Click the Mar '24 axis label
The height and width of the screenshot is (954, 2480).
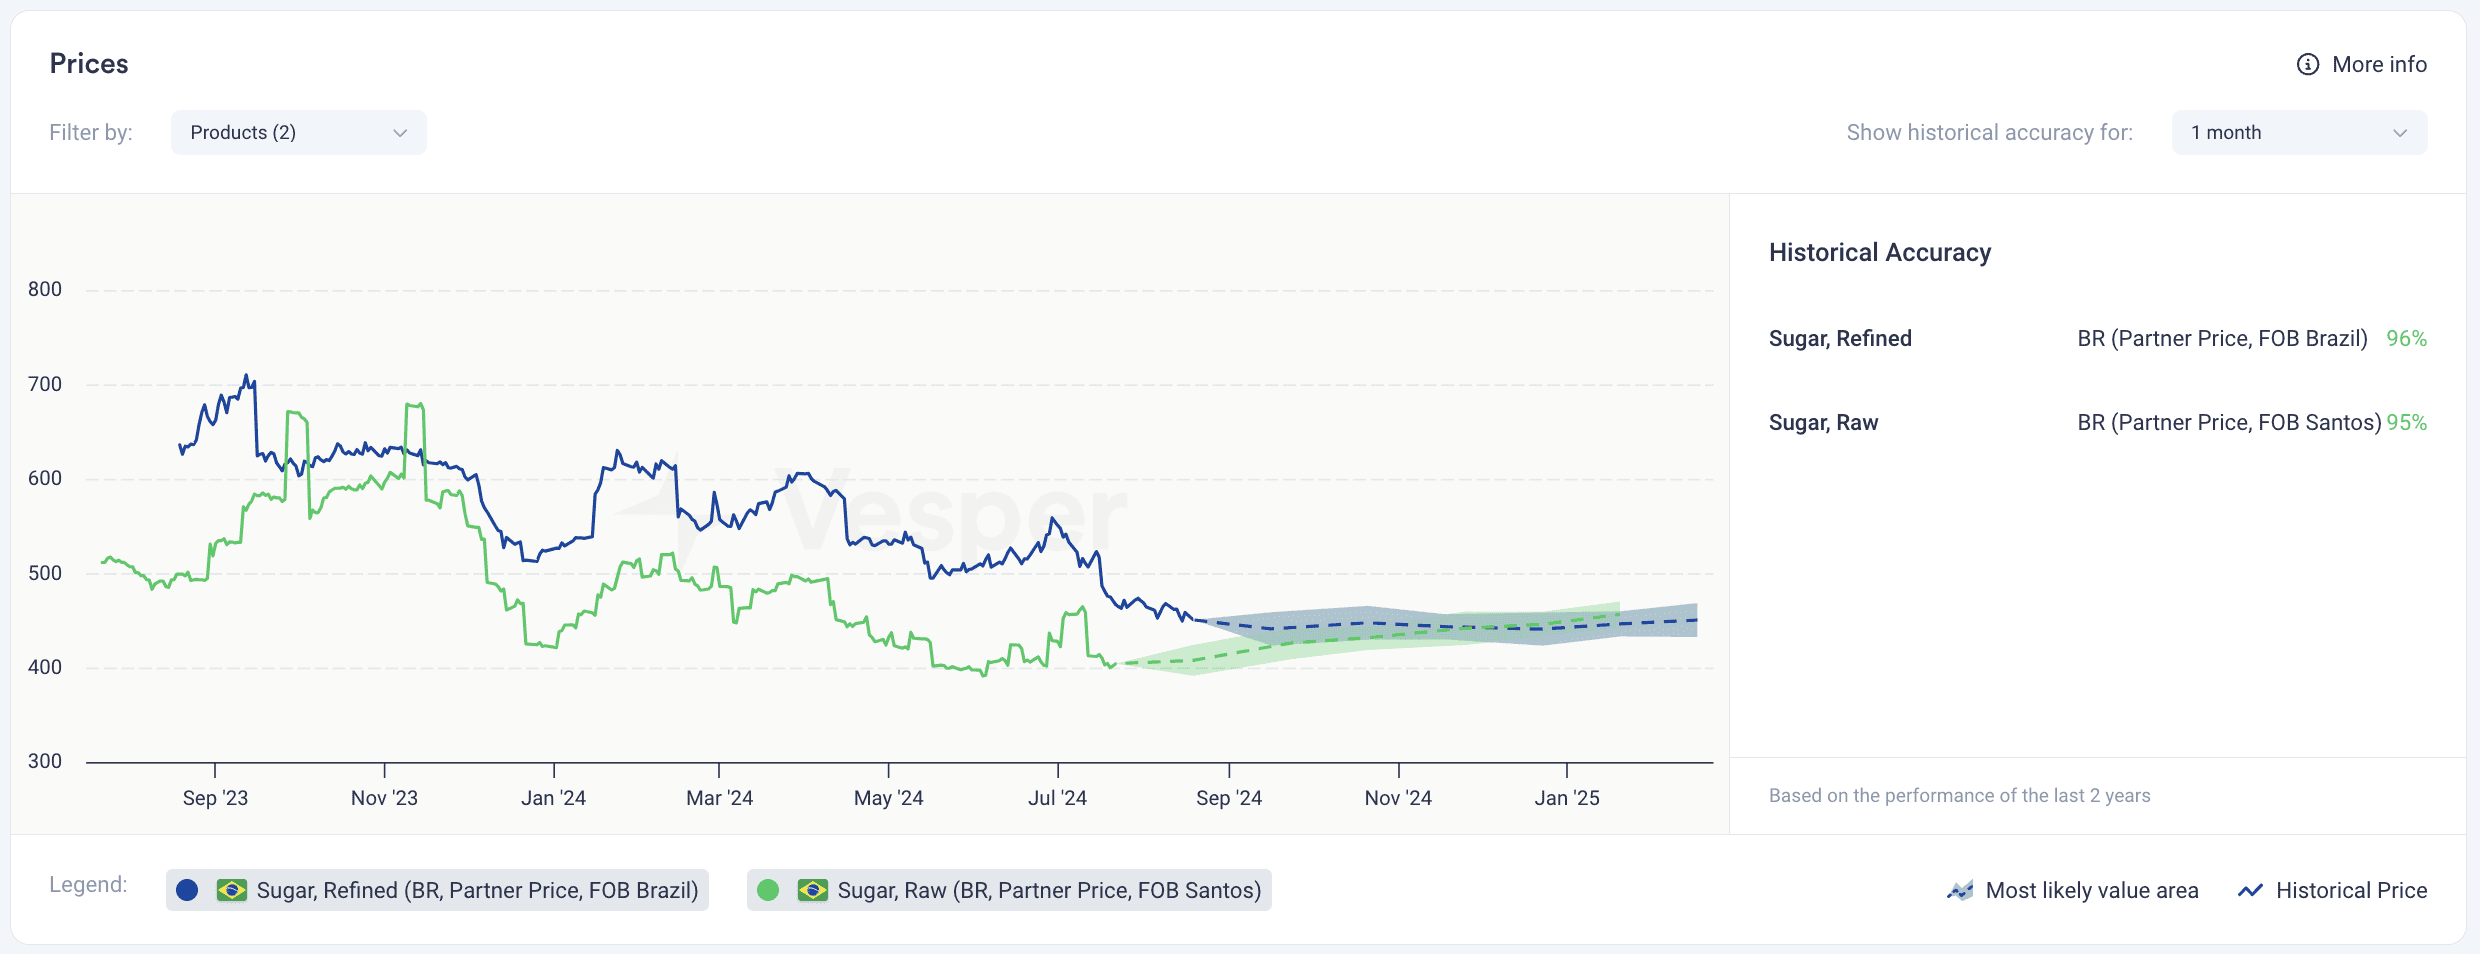coord(719,798)
